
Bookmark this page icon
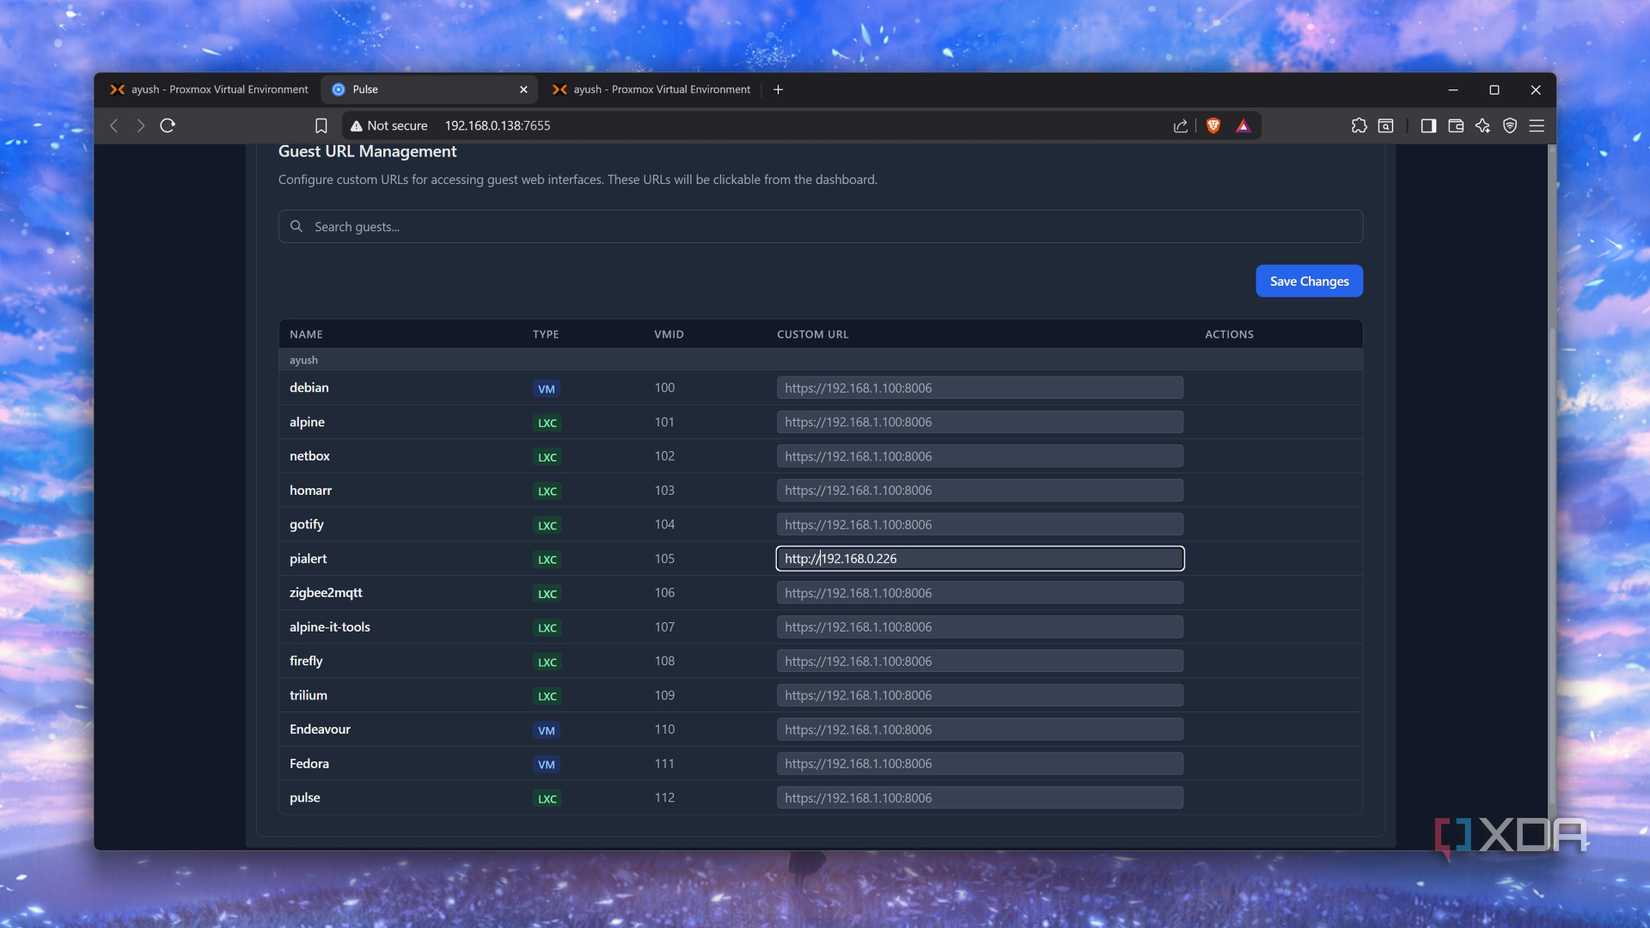point(321,126)
